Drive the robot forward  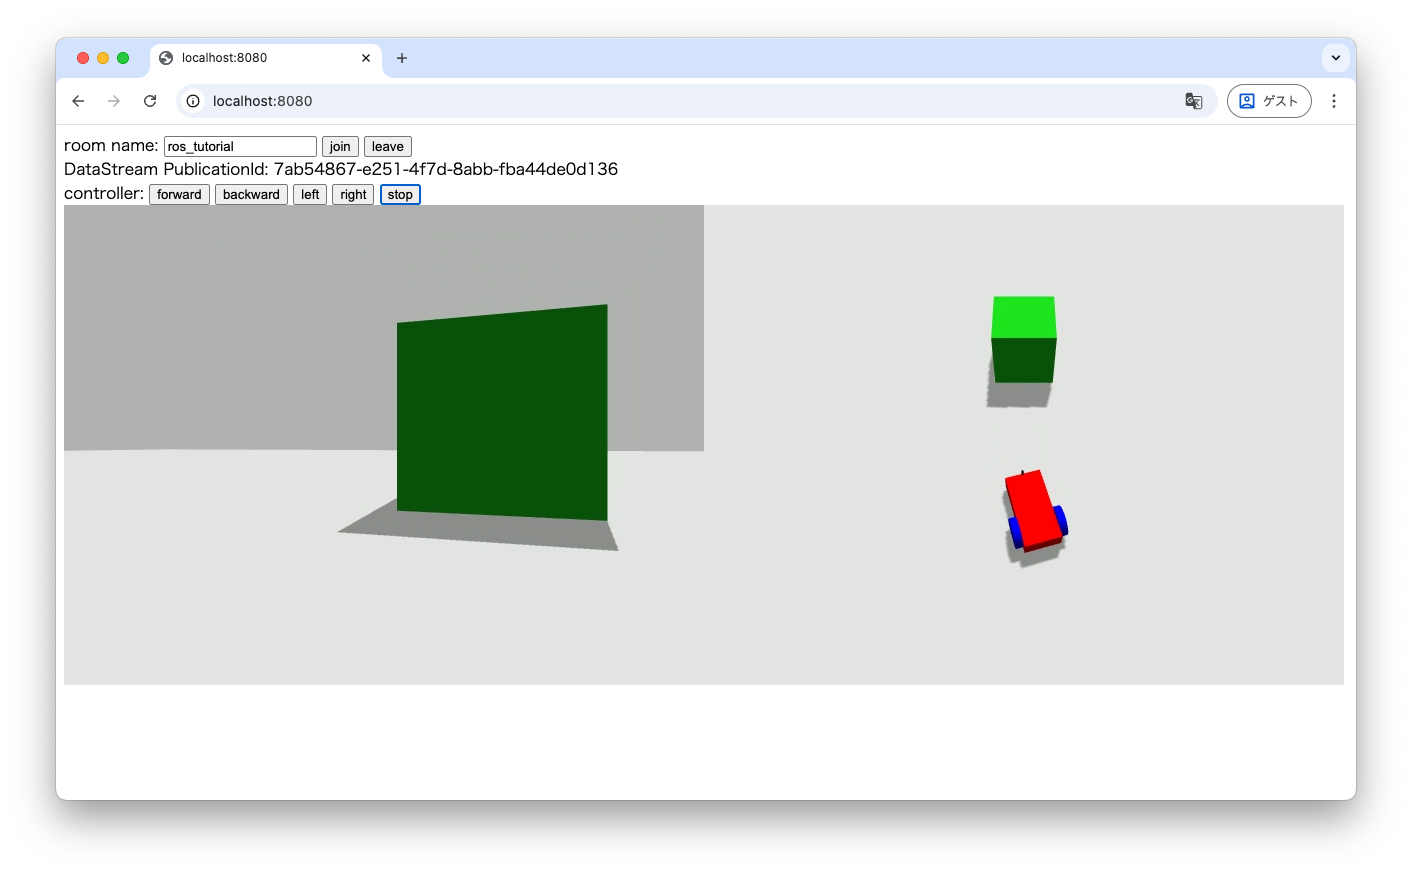[x=179, y=195]
